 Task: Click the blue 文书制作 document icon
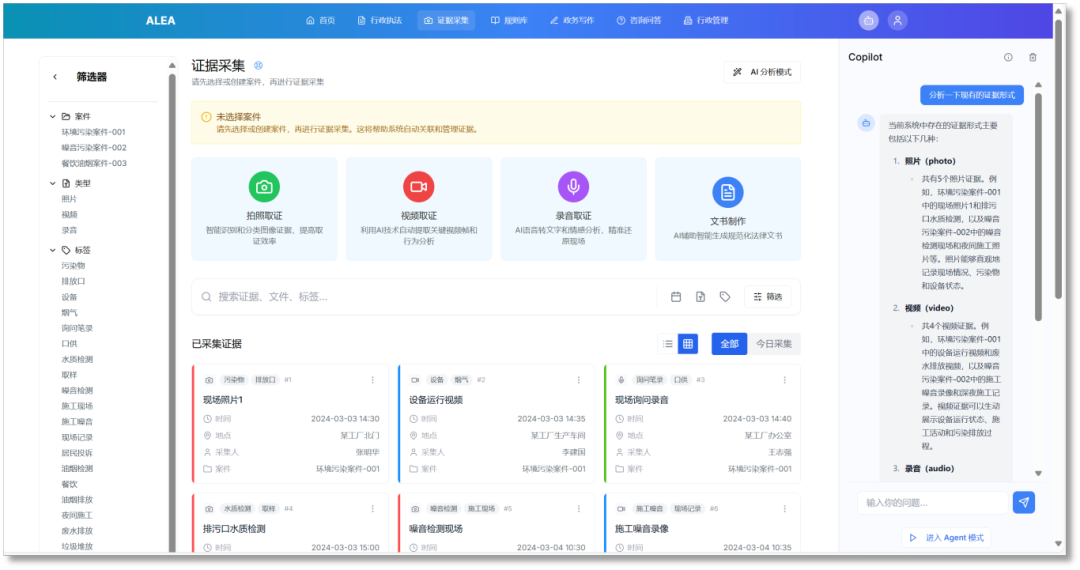point(727,192)
